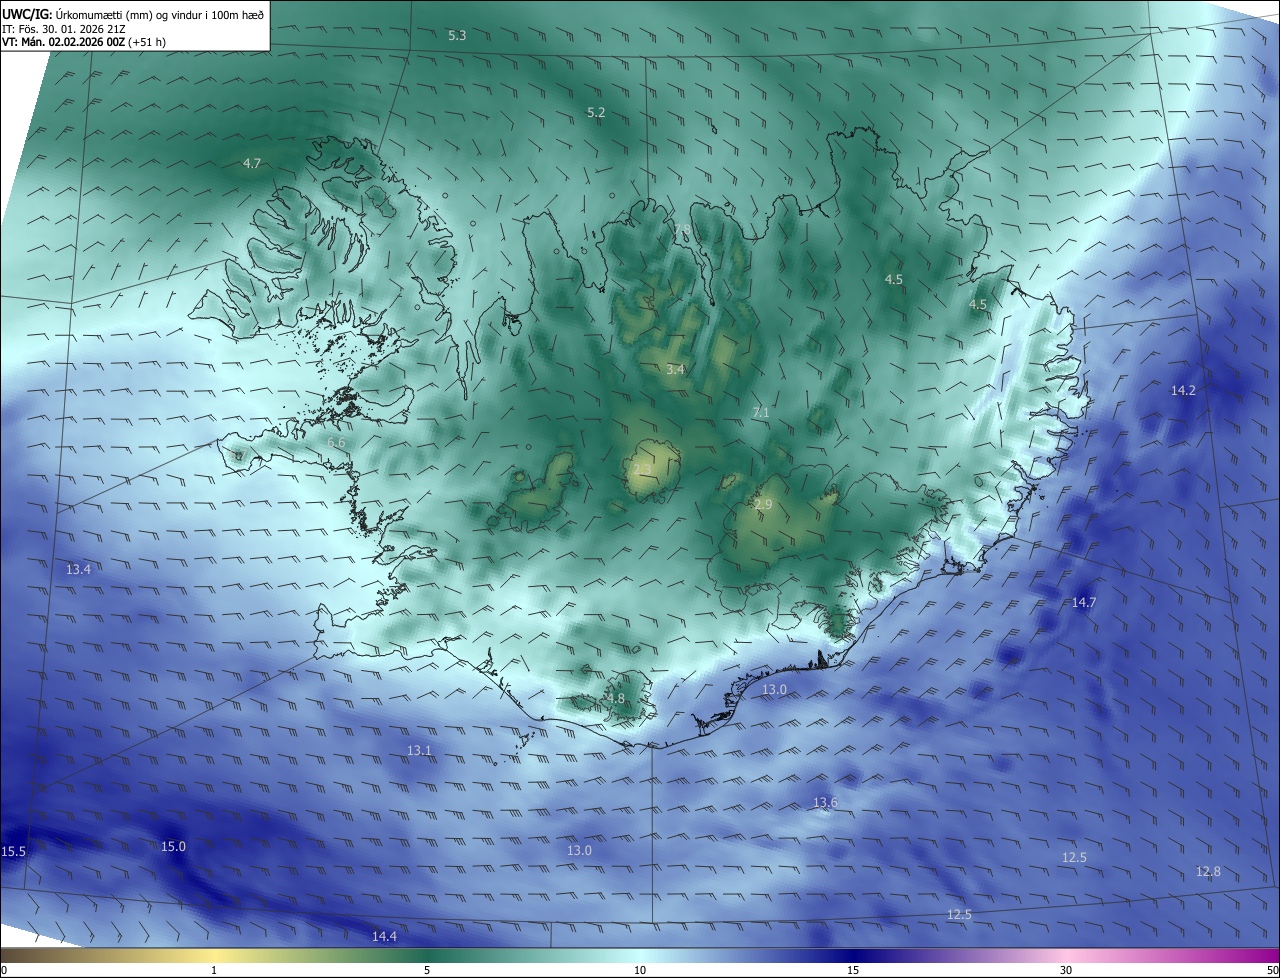Click the 7.1 value label
This screenshot has height=978, width=1280.
click(x=761, y=412)
